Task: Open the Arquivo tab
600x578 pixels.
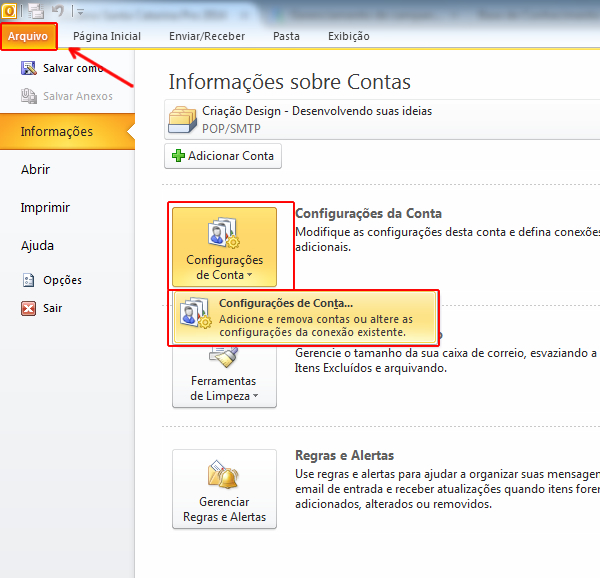Action: click(29, 36)
